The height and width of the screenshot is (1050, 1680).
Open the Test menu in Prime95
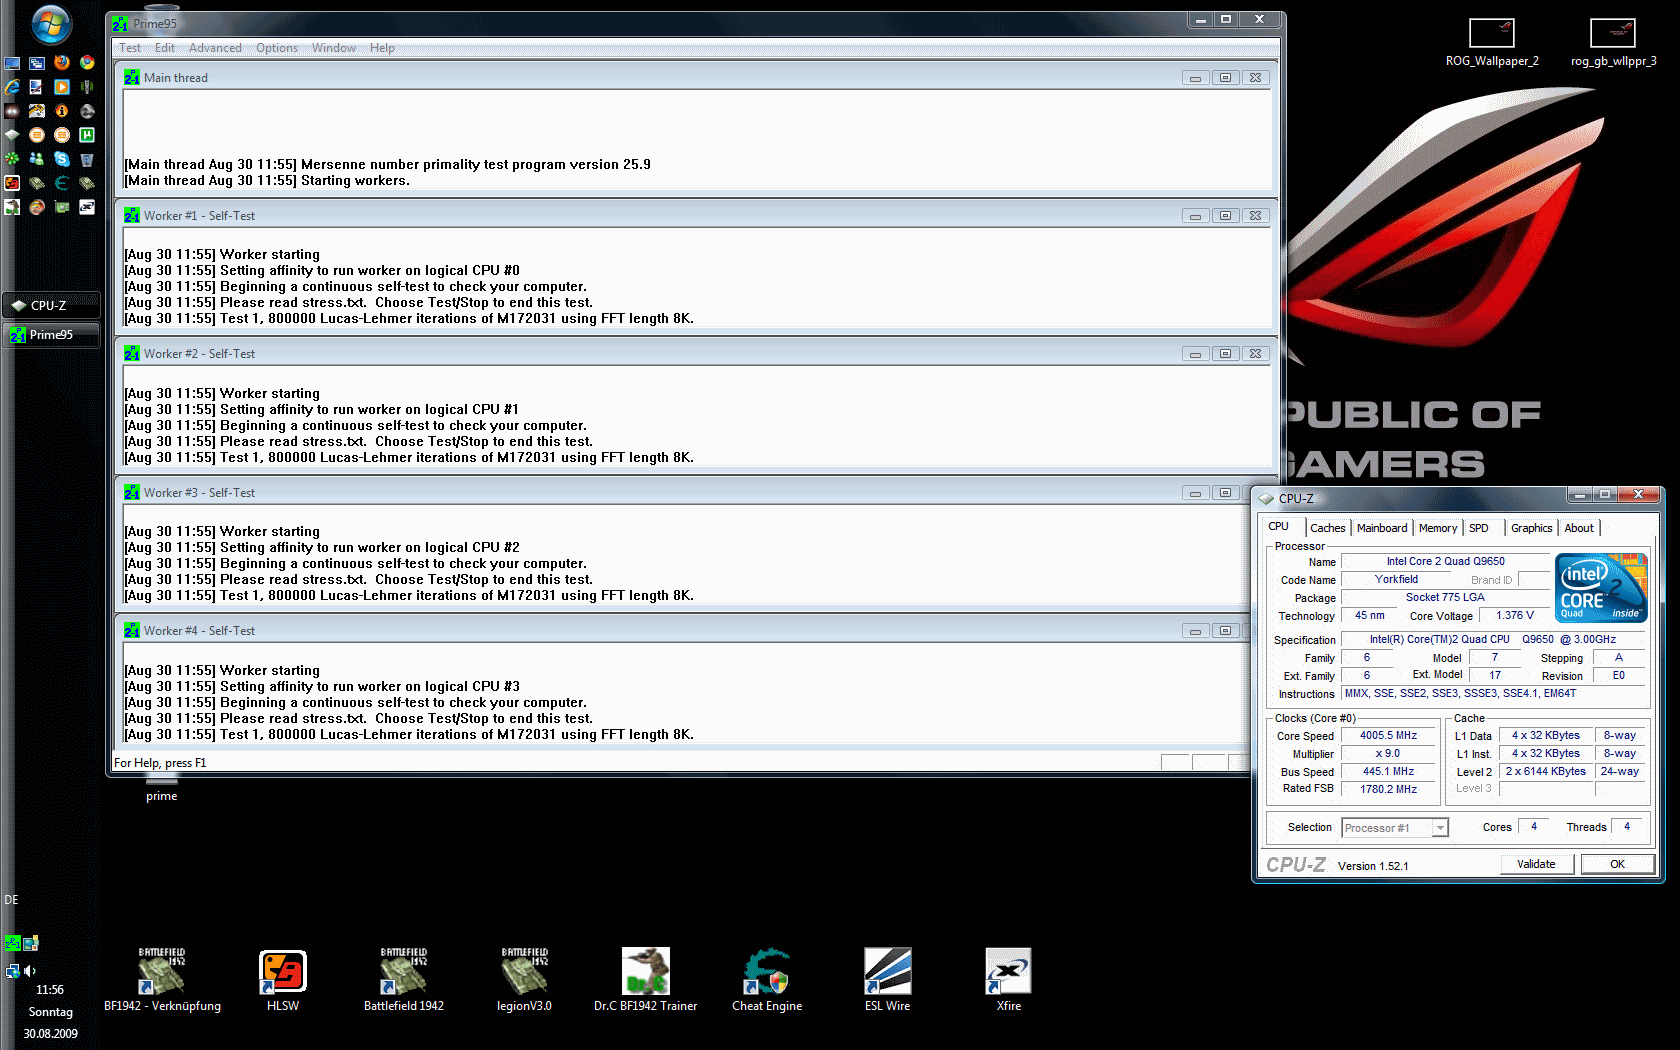pyautogui.click(x=130, y=48)
